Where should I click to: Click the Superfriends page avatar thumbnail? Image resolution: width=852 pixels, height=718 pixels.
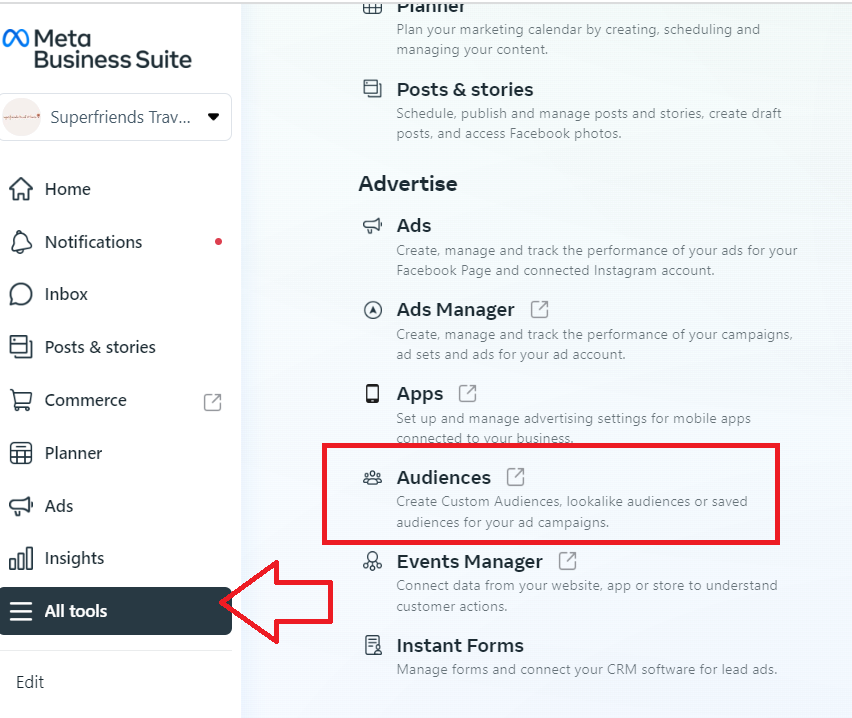[x=22, y=117]
